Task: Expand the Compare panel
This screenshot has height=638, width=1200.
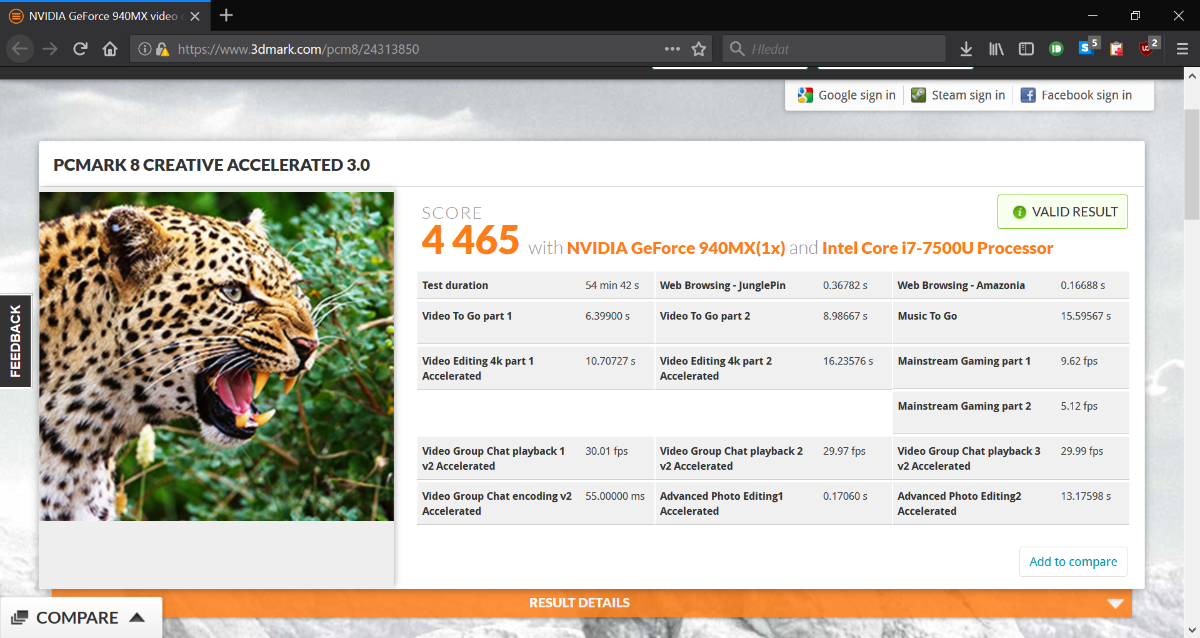Action: [x=80, y=618]
